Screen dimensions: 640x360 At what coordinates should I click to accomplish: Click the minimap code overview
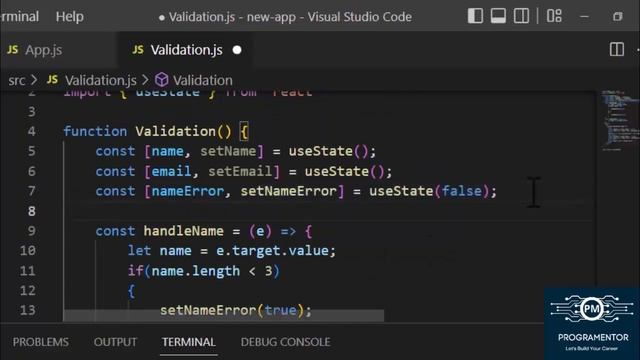pos(620,120)
